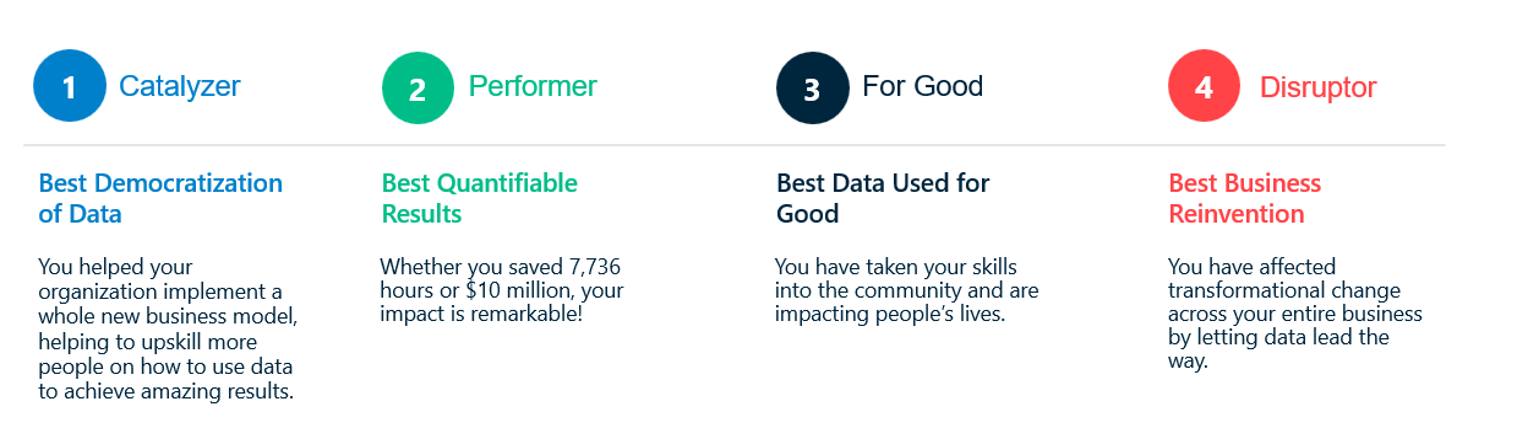Open Best Quantifiable Results heading

coord(480,198)
